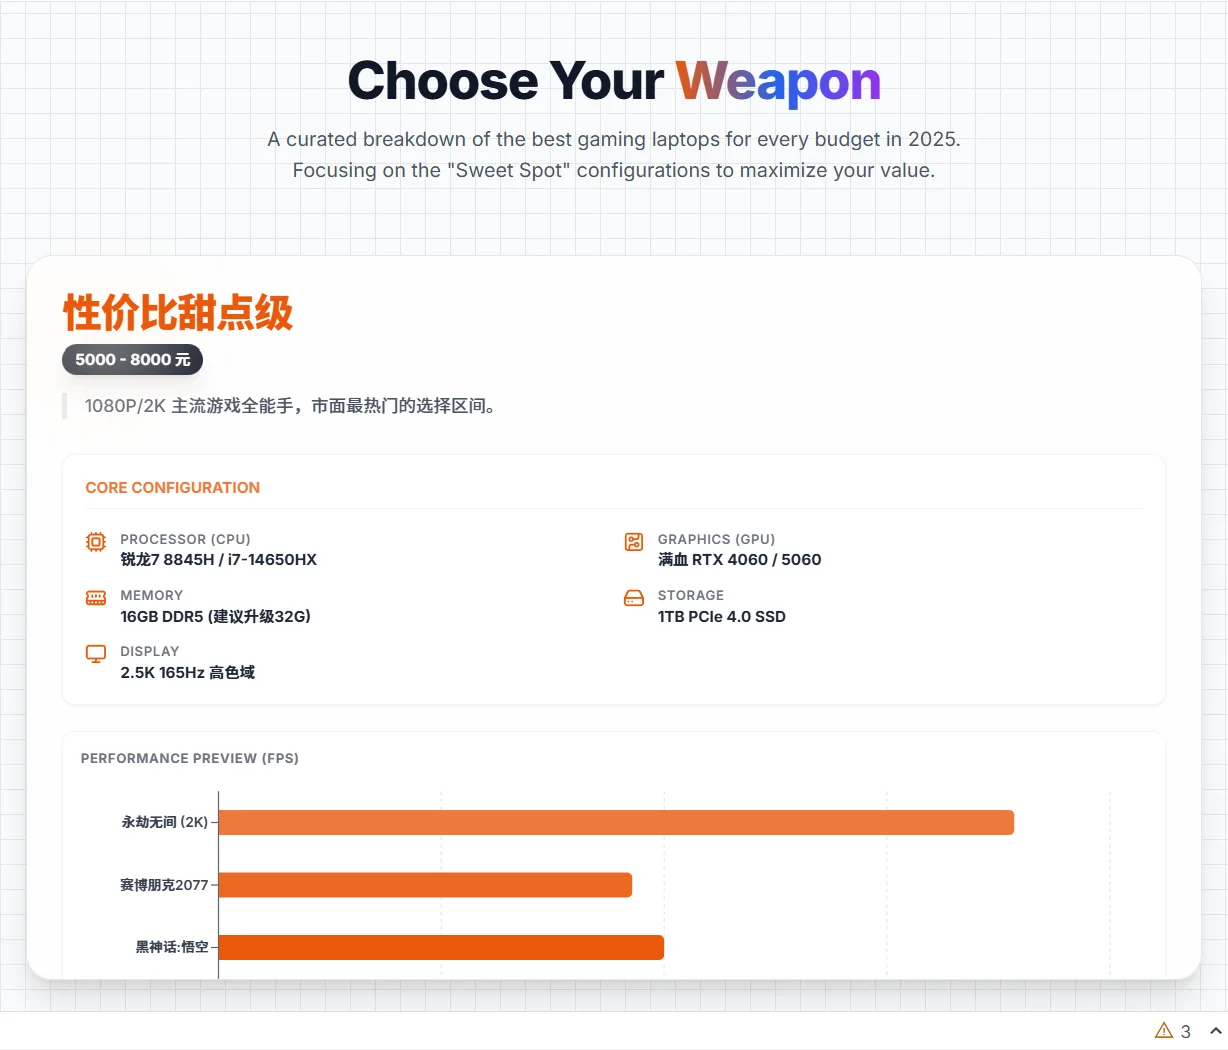Click the 1TB PCIe 4.0 SSD spec
1228x1050 pixels.
click(722, 616)
